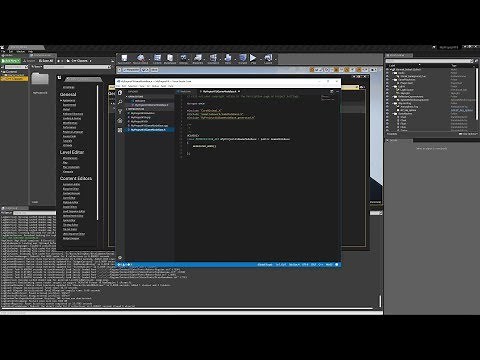
Task: Open the Explorer view in VS Code activity bar
Action: click(x=120, y=93)
